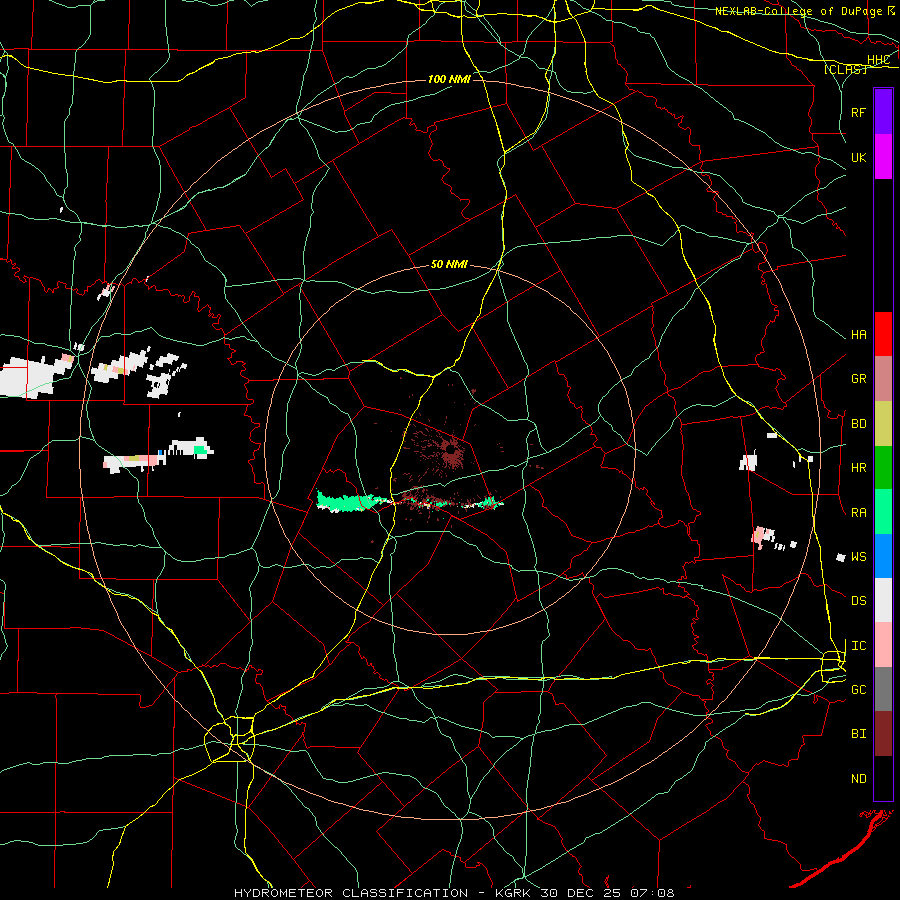Click the 07:08 timestamp
This screenshot has height=900, width=900.
653,893
